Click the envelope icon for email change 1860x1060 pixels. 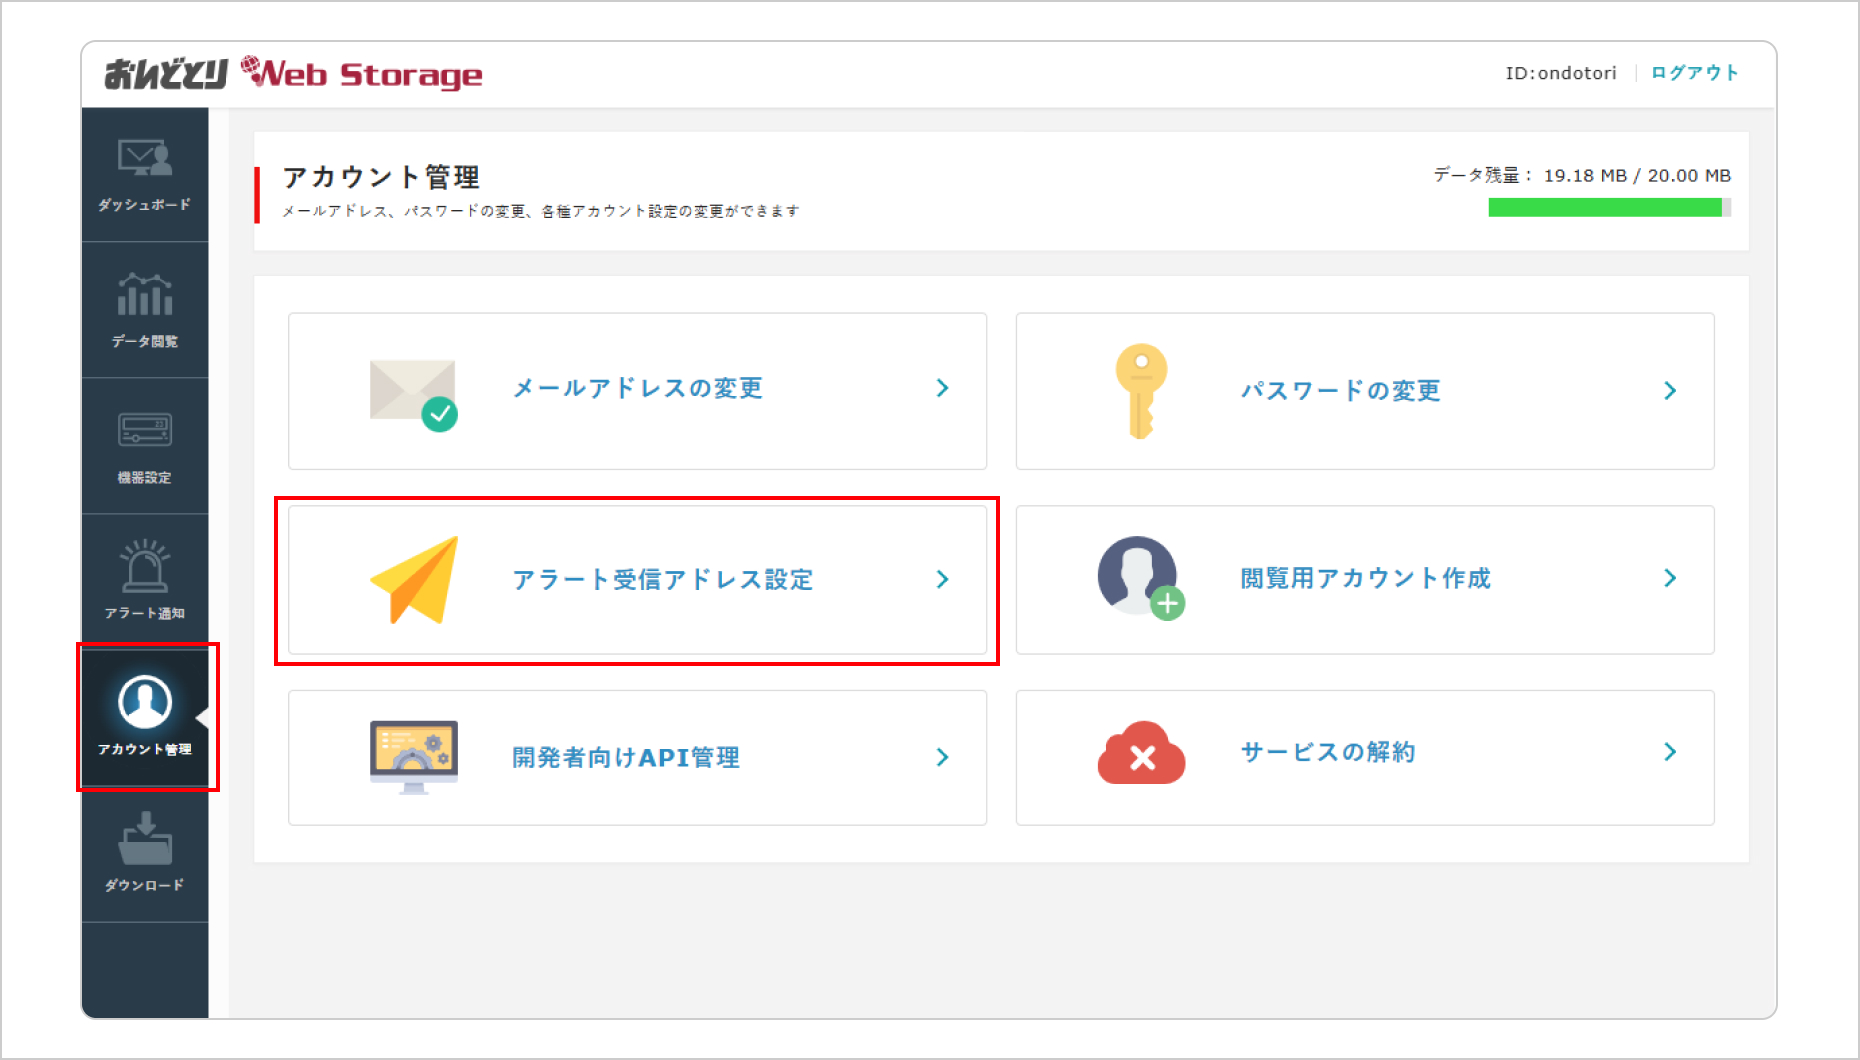click(413, 392)
